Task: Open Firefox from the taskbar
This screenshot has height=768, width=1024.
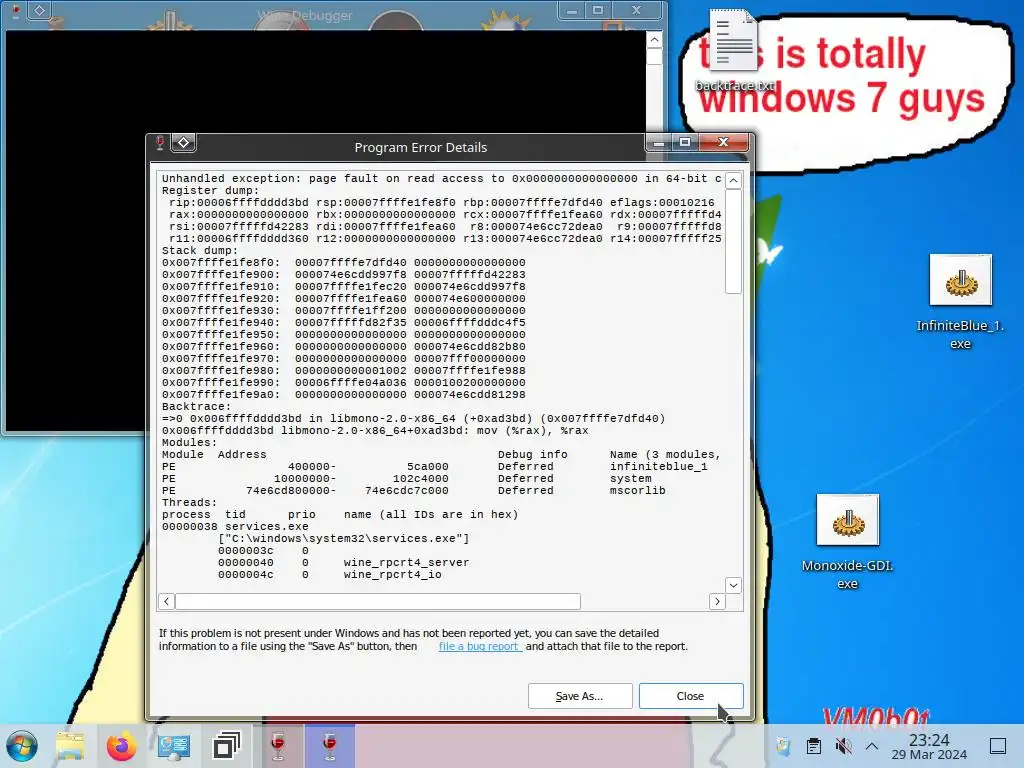Action: tap(121, 746)
